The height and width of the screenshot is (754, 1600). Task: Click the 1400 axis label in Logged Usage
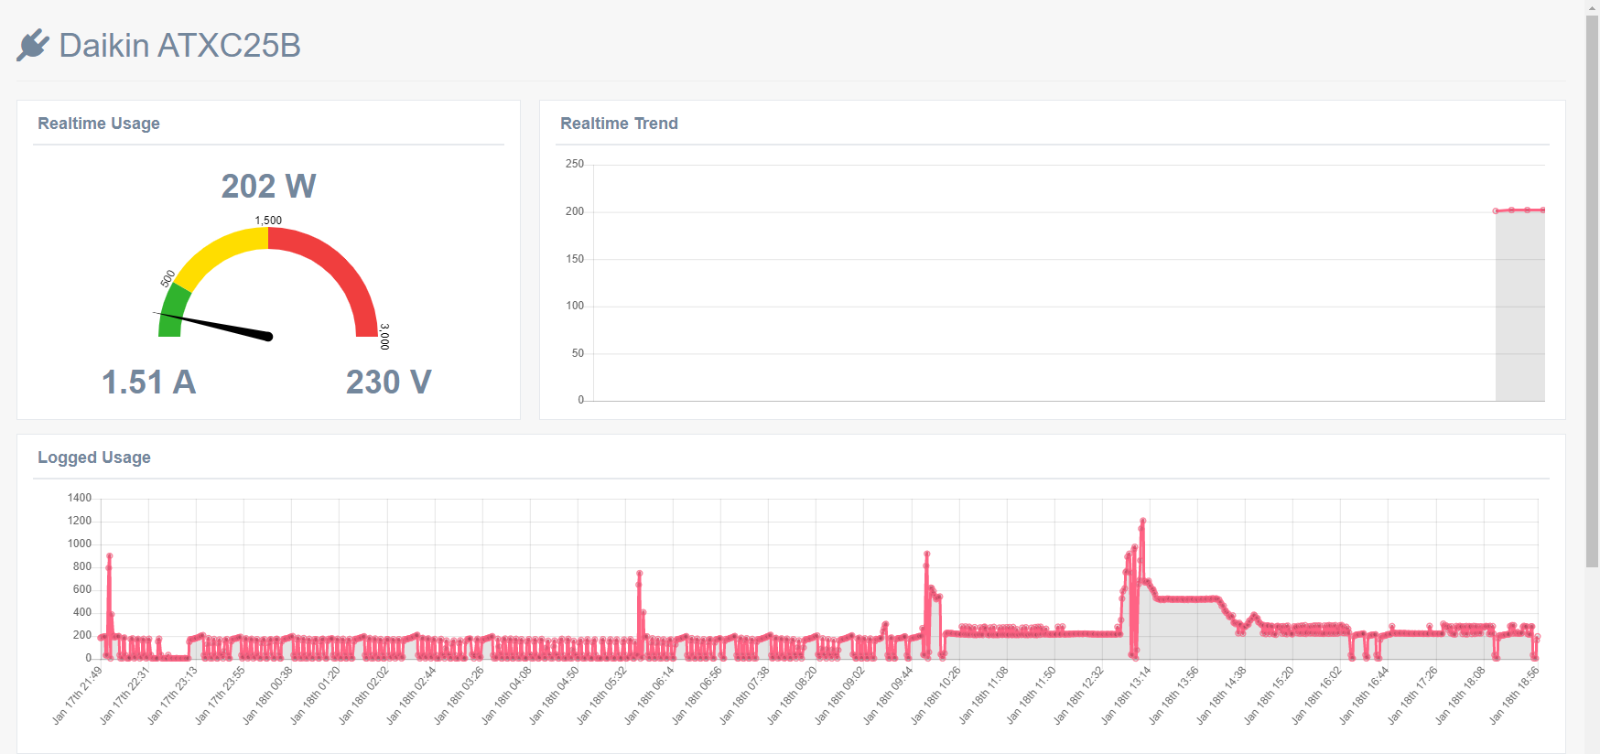coord(80,498)
